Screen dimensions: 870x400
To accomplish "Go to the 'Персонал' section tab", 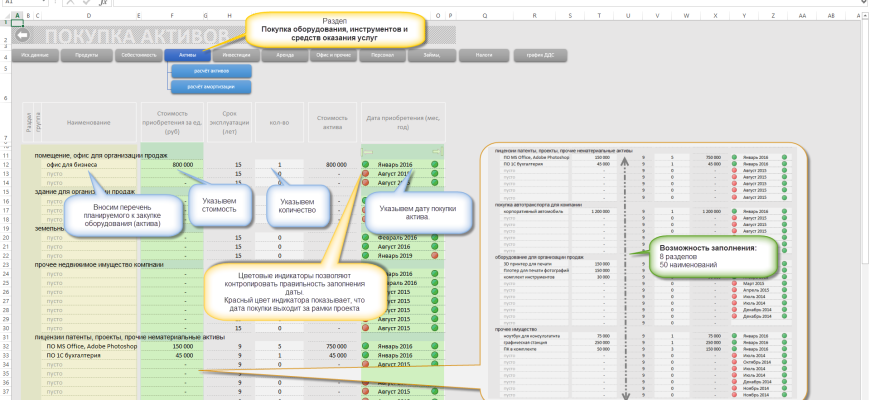I will click(x=382, y=56).
